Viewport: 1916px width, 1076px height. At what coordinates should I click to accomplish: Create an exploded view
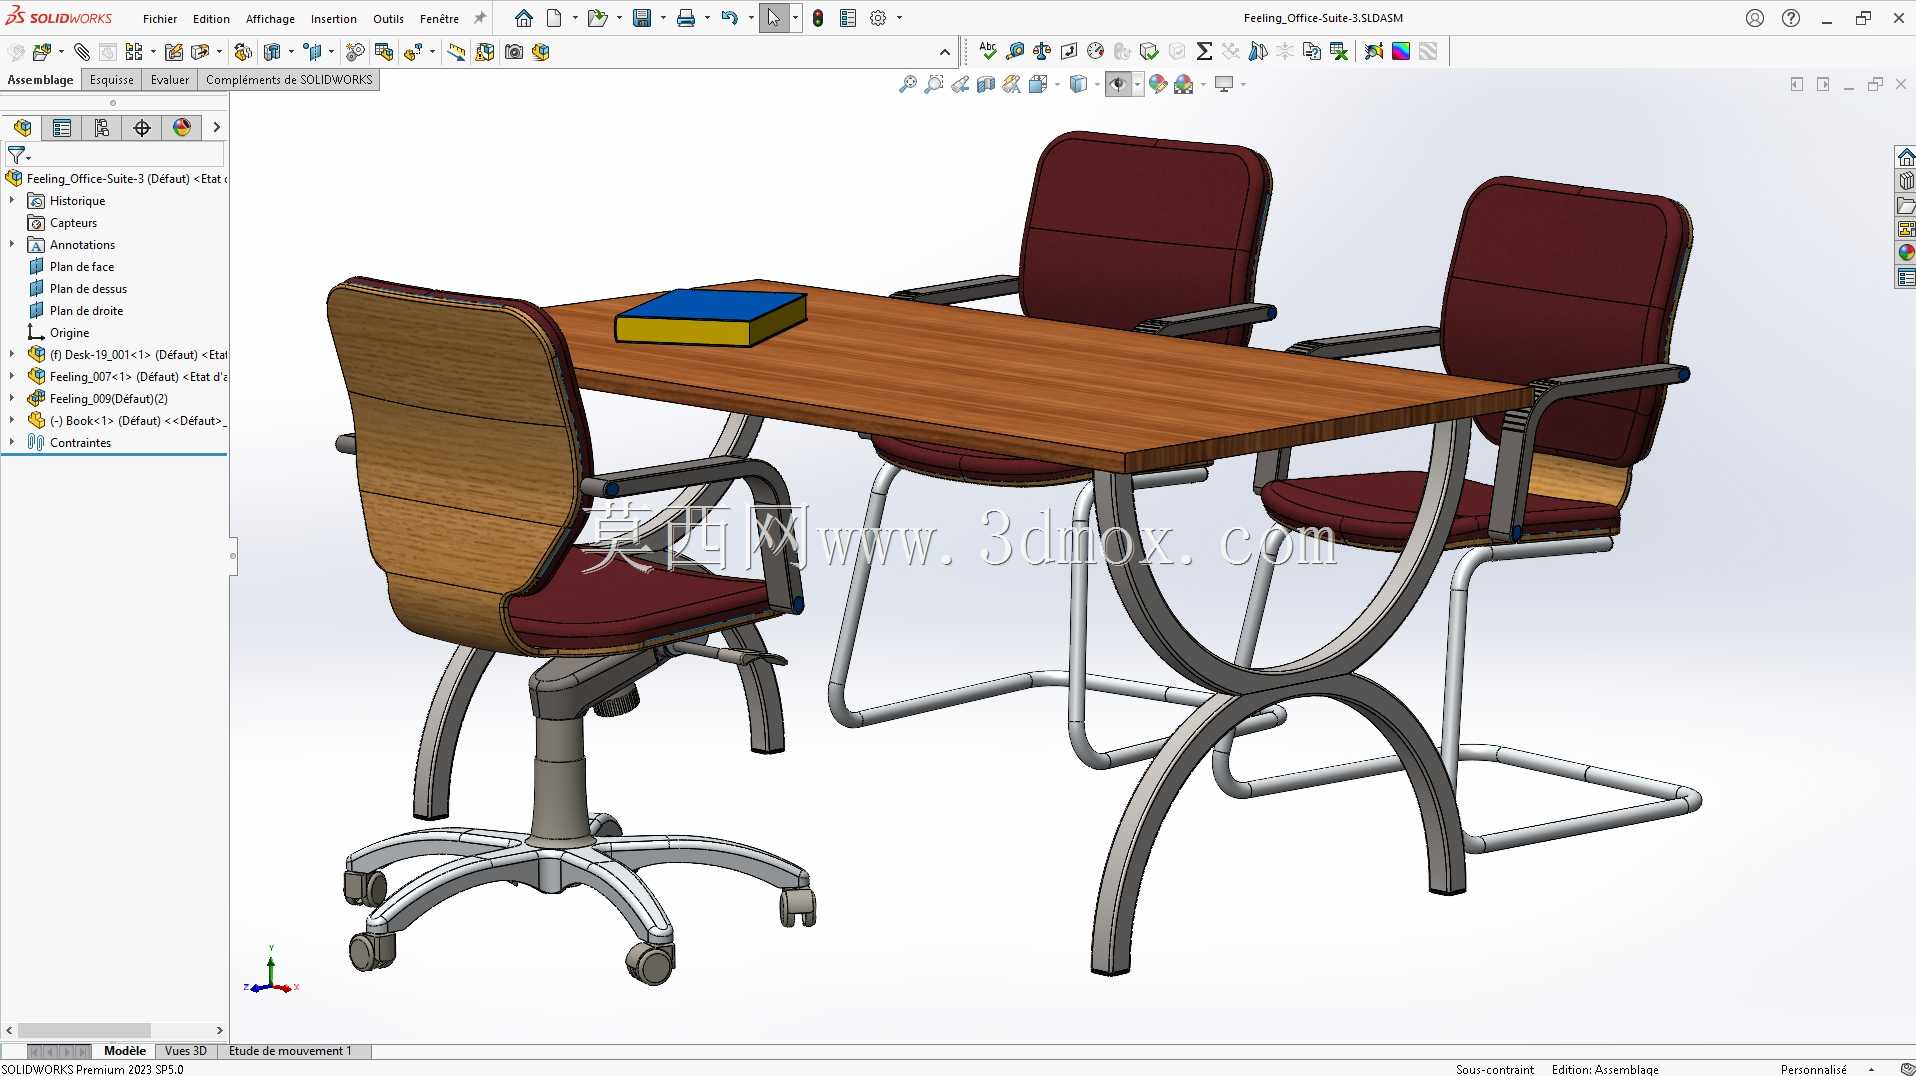(x=413, y=52)
